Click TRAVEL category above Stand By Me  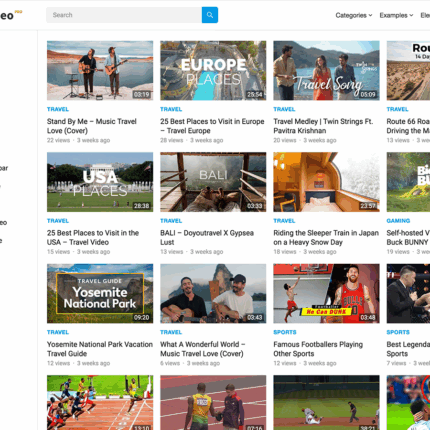(58, 109)
